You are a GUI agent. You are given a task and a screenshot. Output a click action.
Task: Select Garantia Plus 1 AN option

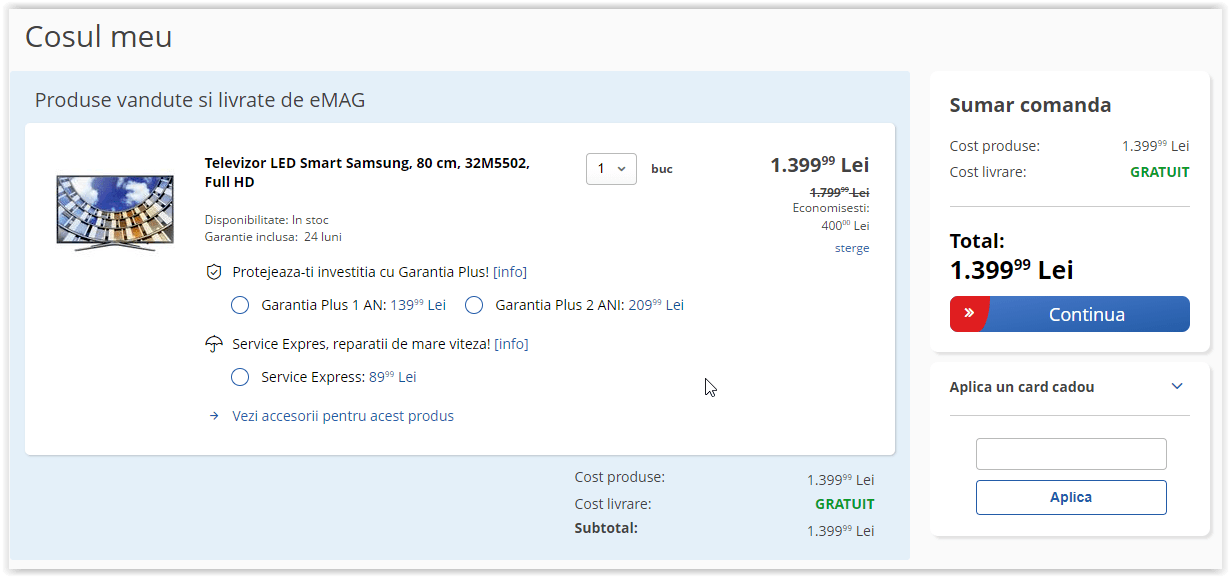click(240, 305)
